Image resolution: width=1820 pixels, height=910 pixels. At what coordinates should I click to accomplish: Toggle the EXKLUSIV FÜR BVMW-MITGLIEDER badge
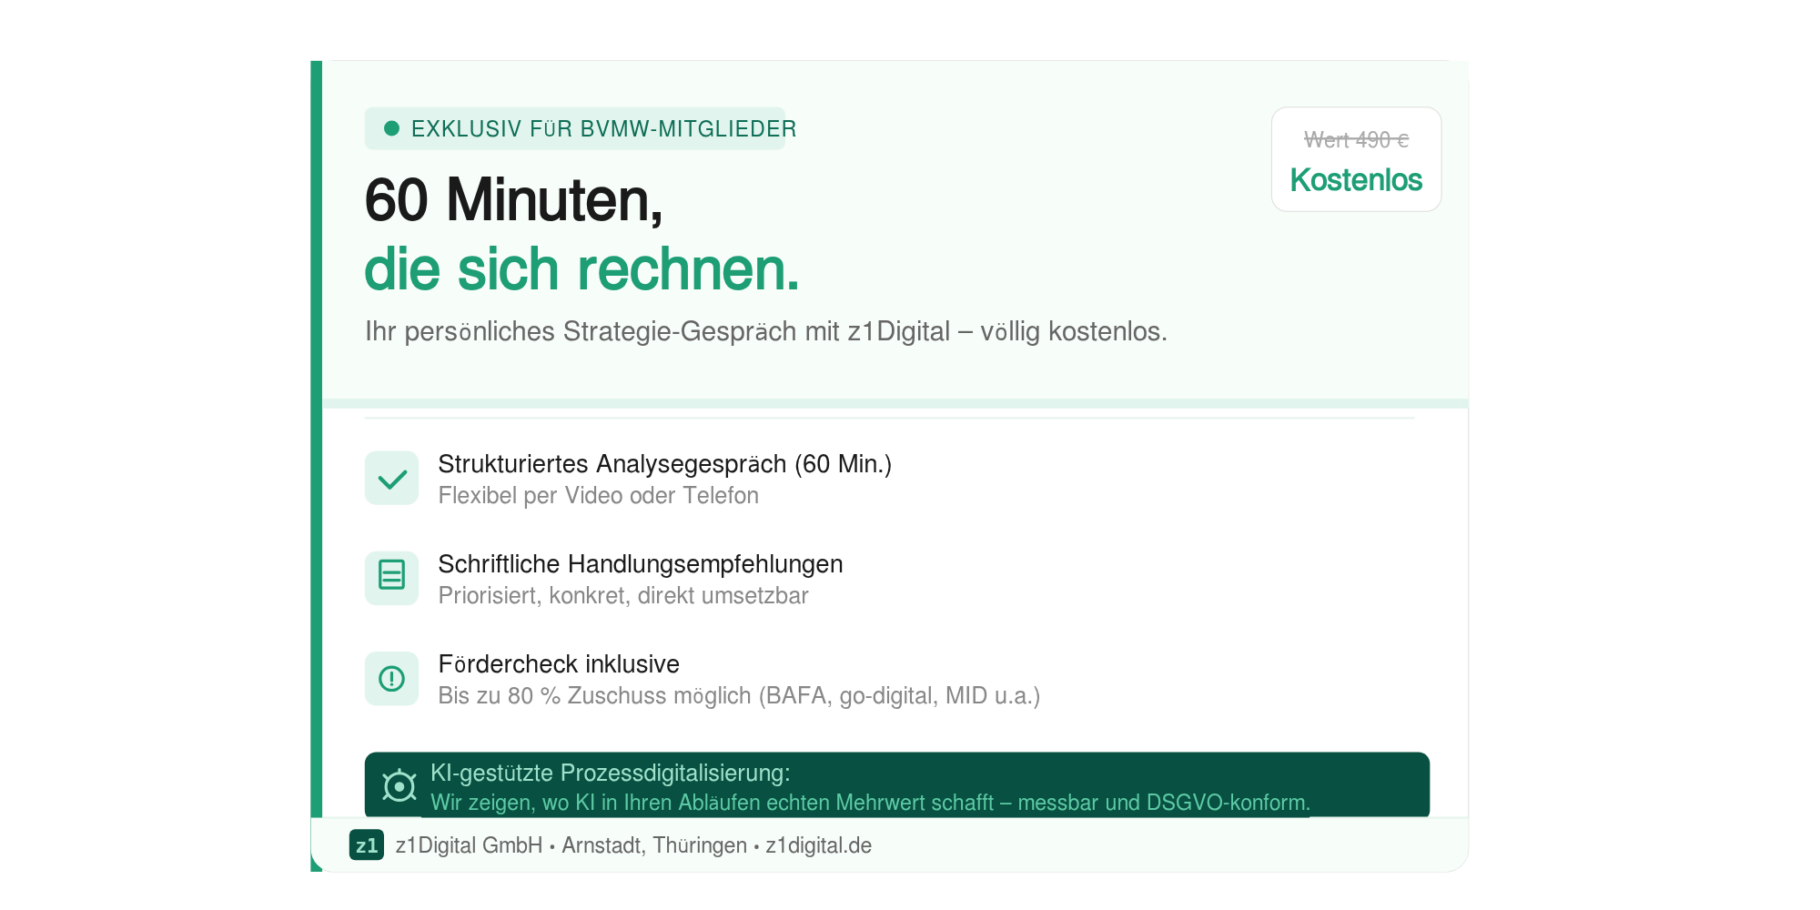576,128
